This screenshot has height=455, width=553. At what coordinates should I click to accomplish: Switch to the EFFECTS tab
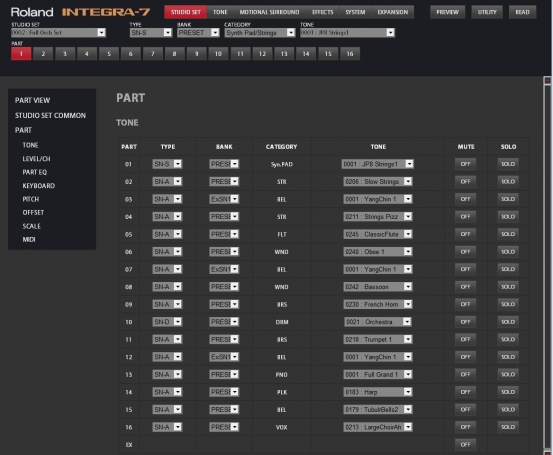click(x=322, y=12)
